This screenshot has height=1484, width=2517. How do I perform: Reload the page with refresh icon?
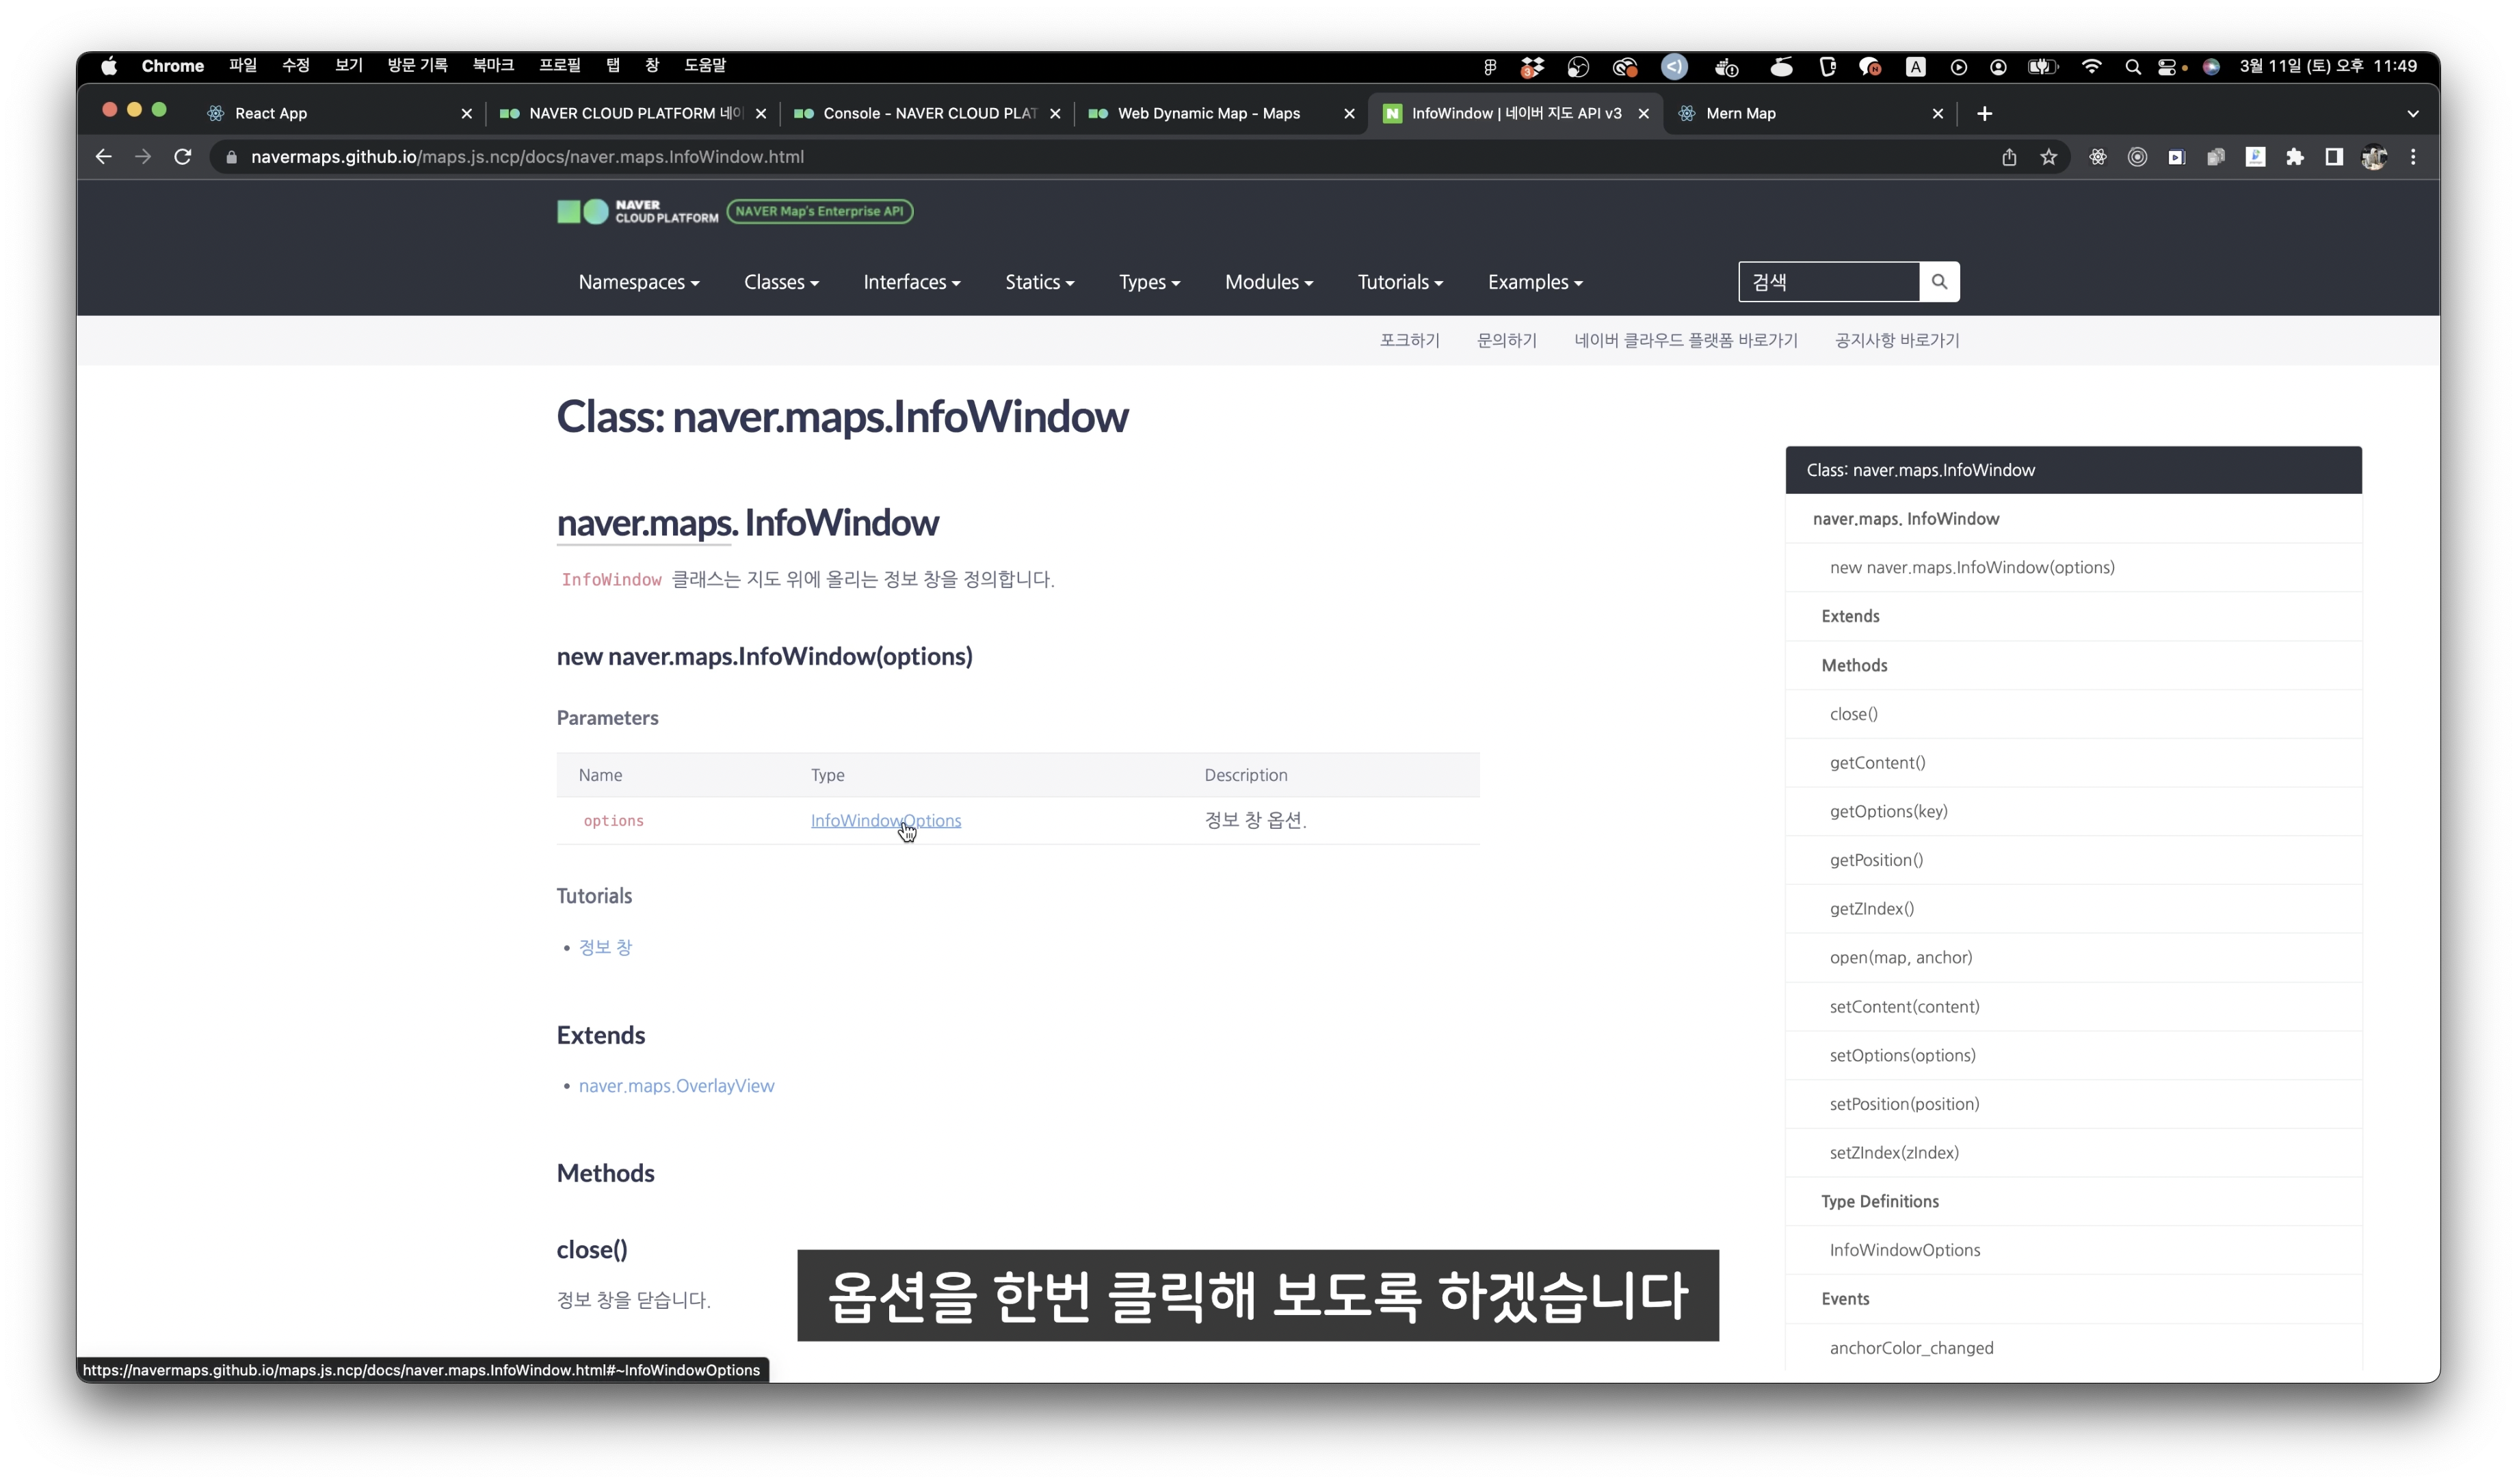tap(183, 157)
